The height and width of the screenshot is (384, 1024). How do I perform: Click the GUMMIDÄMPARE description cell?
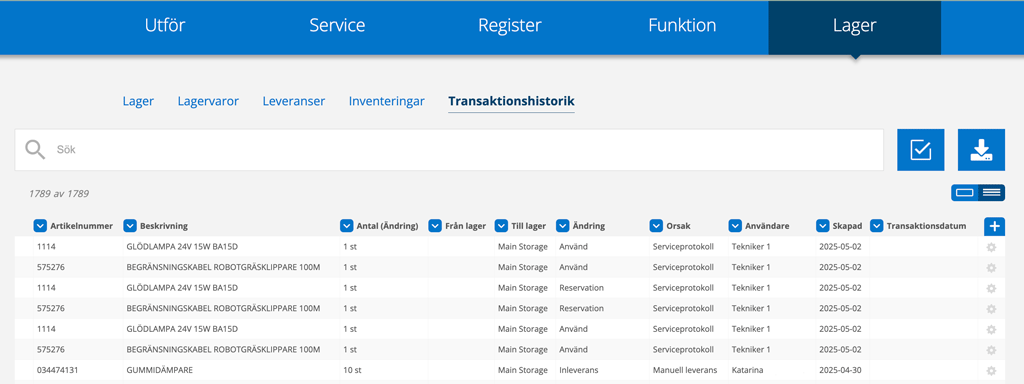click(x=159, y=370)
